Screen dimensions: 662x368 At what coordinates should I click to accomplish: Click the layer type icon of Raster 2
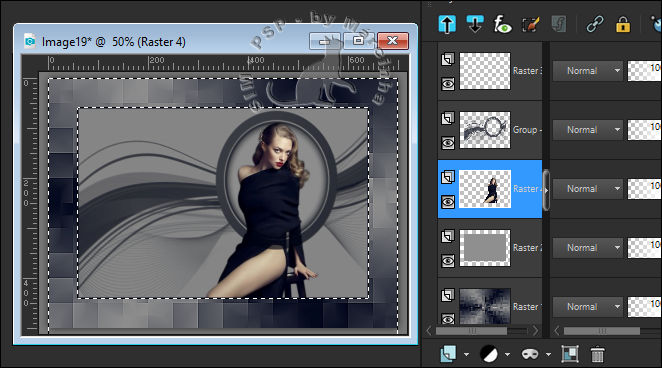(448, 236)
